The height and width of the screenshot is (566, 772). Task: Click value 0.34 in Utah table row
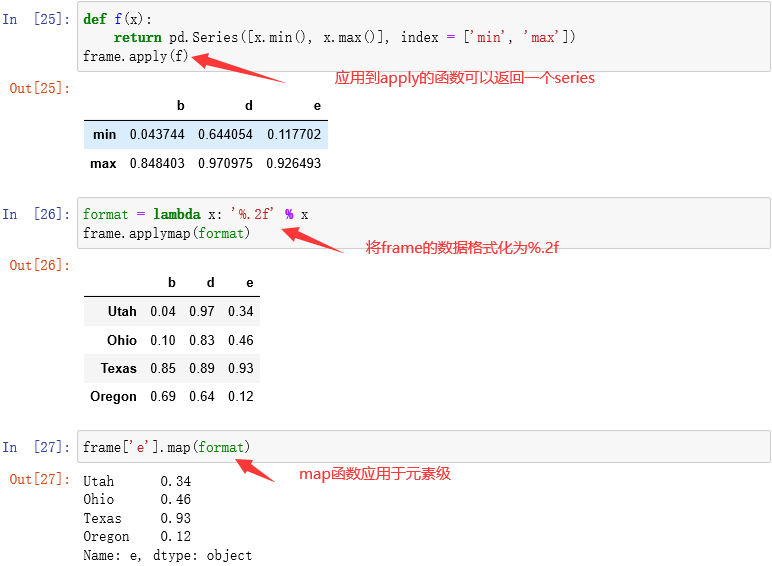tap(241, 312)
